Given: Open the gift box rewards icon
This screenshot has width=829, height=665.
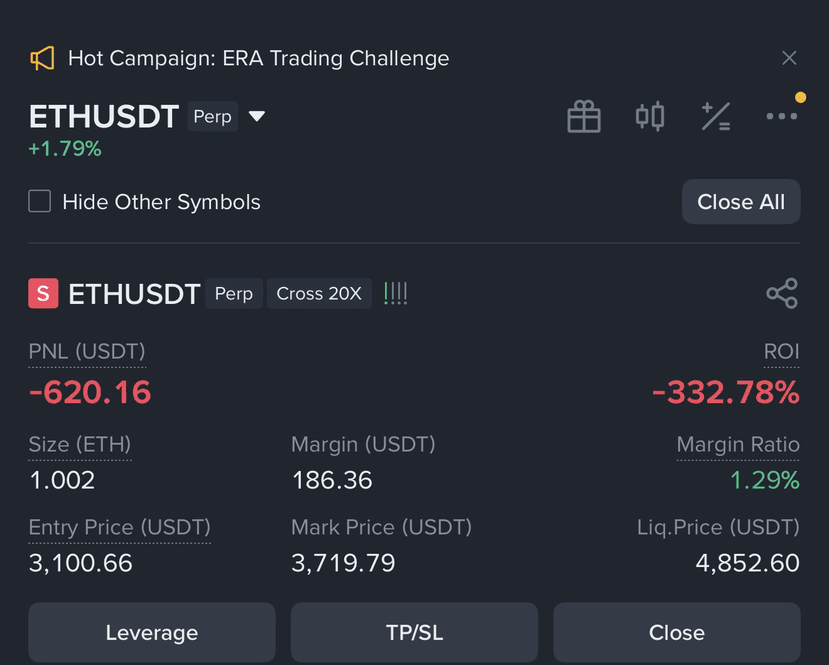Looking at the screenshot, I should (x=584, y=116).
